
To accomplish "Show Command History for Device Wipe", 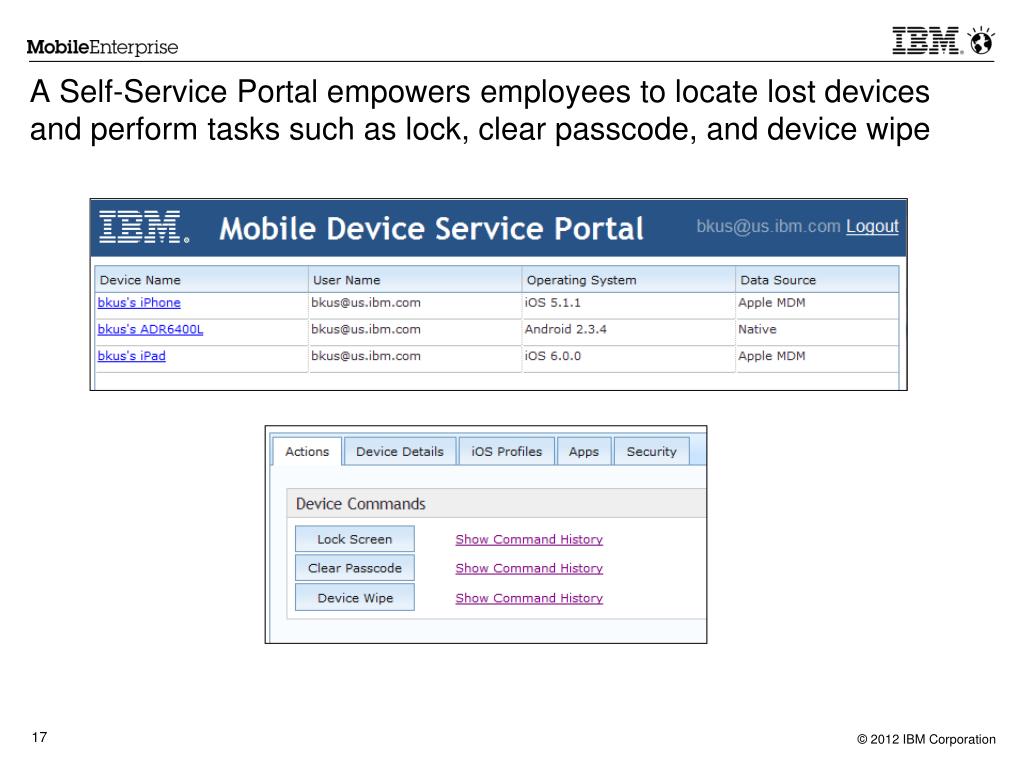I will 529,598.
